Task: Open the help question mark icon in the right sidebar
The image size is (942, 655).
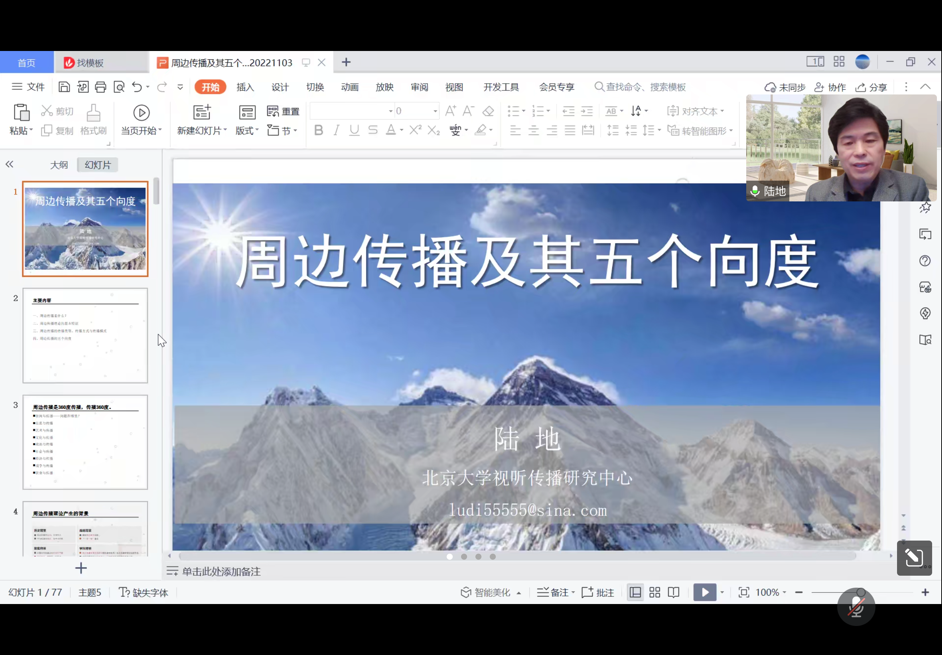Action: pyautogui.click(x=925, y=261)
